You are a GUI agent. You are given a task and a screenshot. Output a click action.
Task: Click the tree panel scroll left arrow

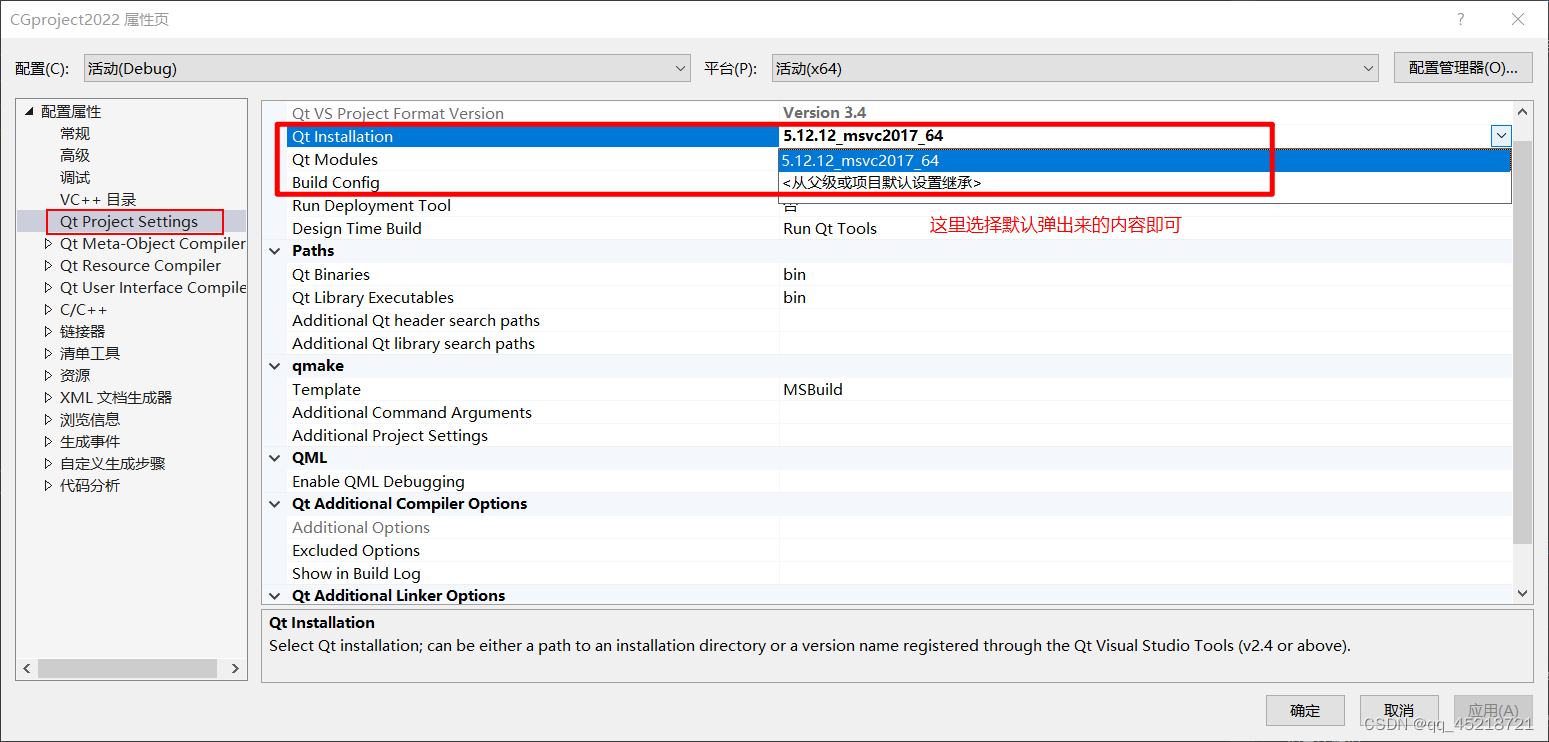click(27, 668)
